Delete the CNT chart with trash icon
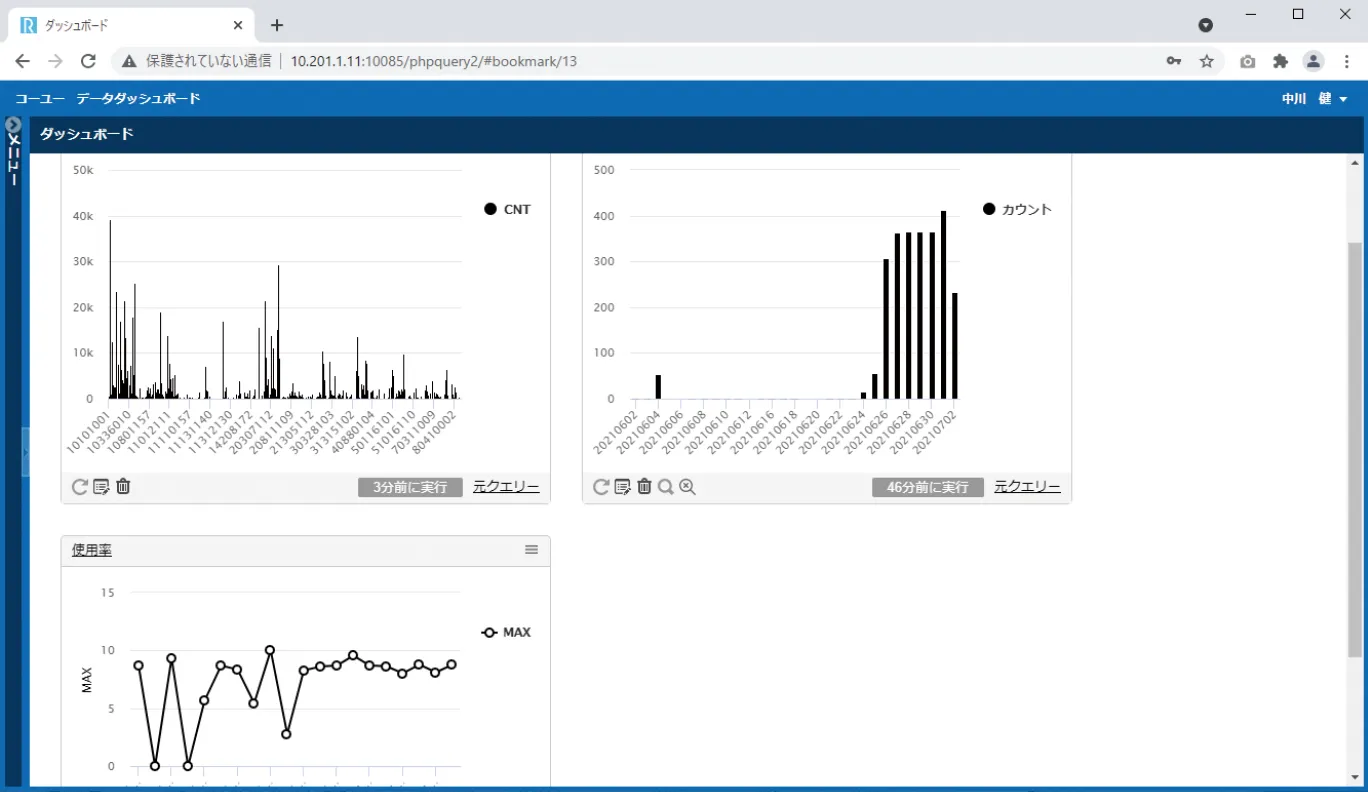The image size is (1368, 792). 123,487
